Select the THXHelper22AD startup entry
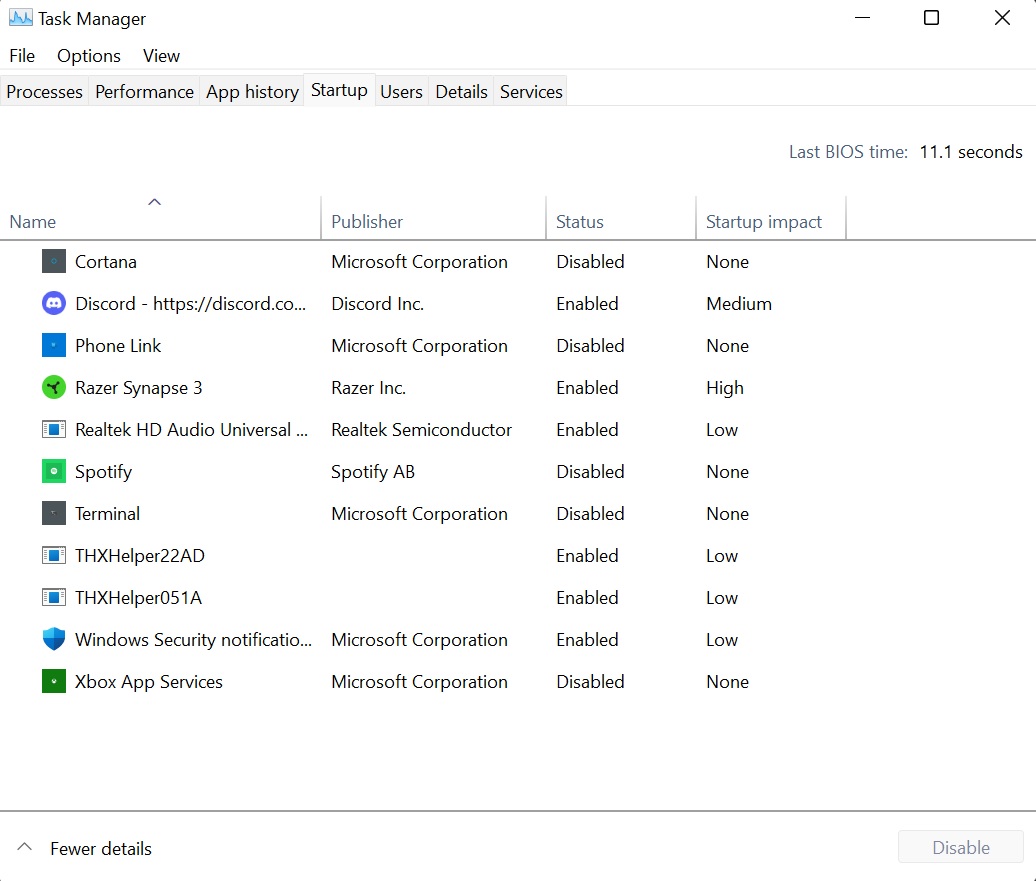 point(139,556)
